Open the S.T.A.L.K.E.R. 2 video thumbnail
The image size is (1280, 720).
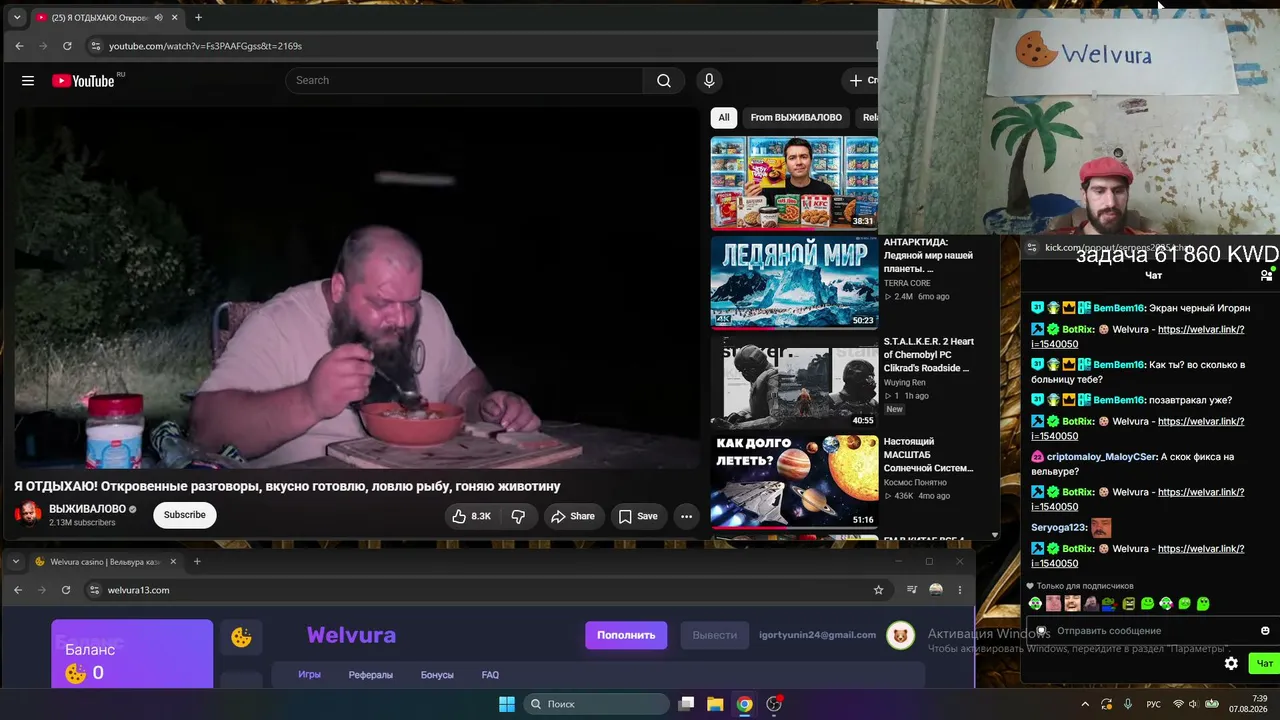tap(794, 382)
